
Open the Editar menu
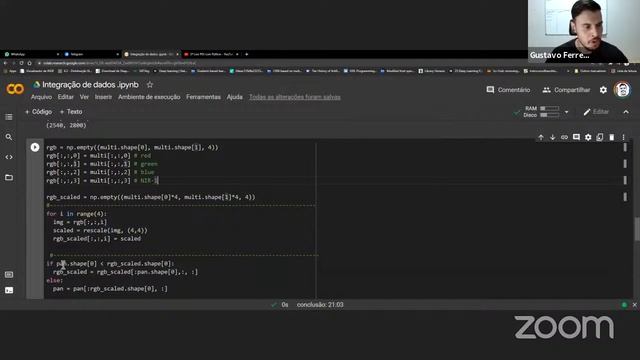(x=65, y=97)
